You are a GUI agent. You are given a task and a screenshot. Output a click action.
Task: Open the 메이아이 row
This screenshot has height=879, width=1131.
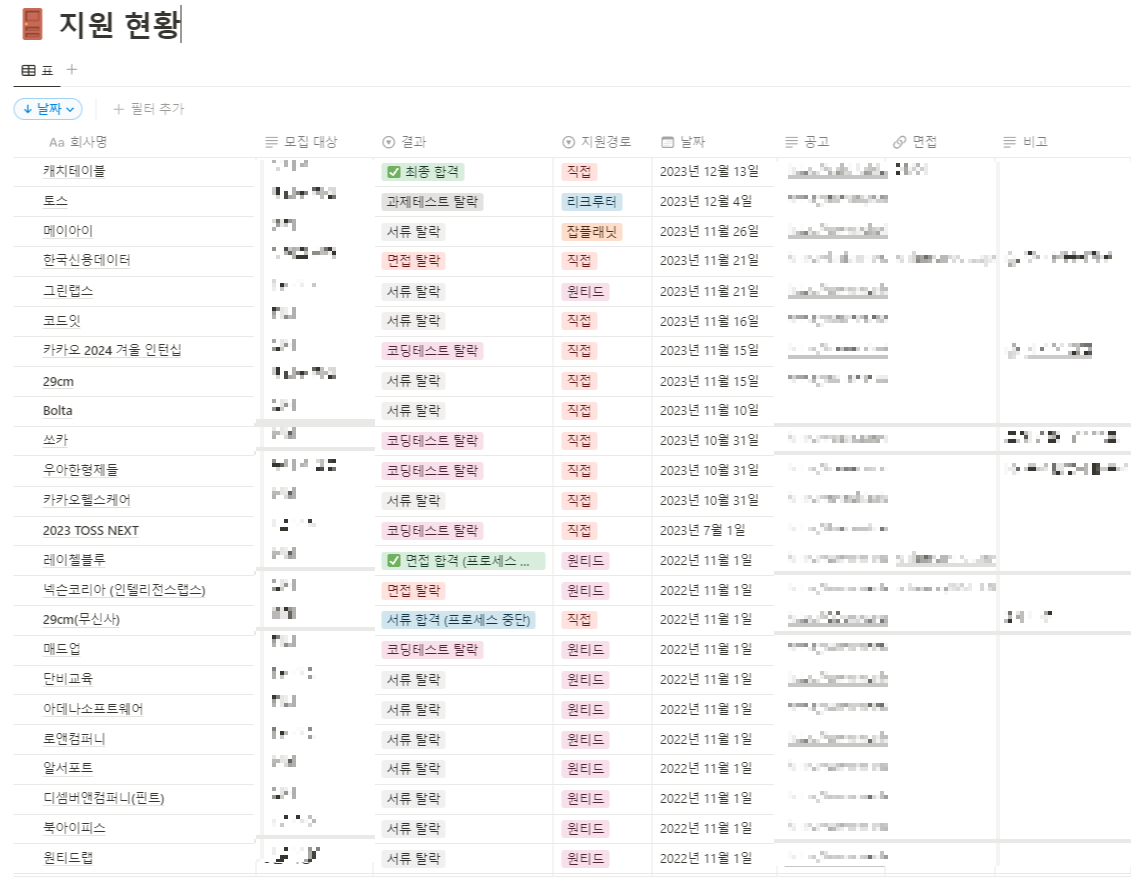point(68,231)
